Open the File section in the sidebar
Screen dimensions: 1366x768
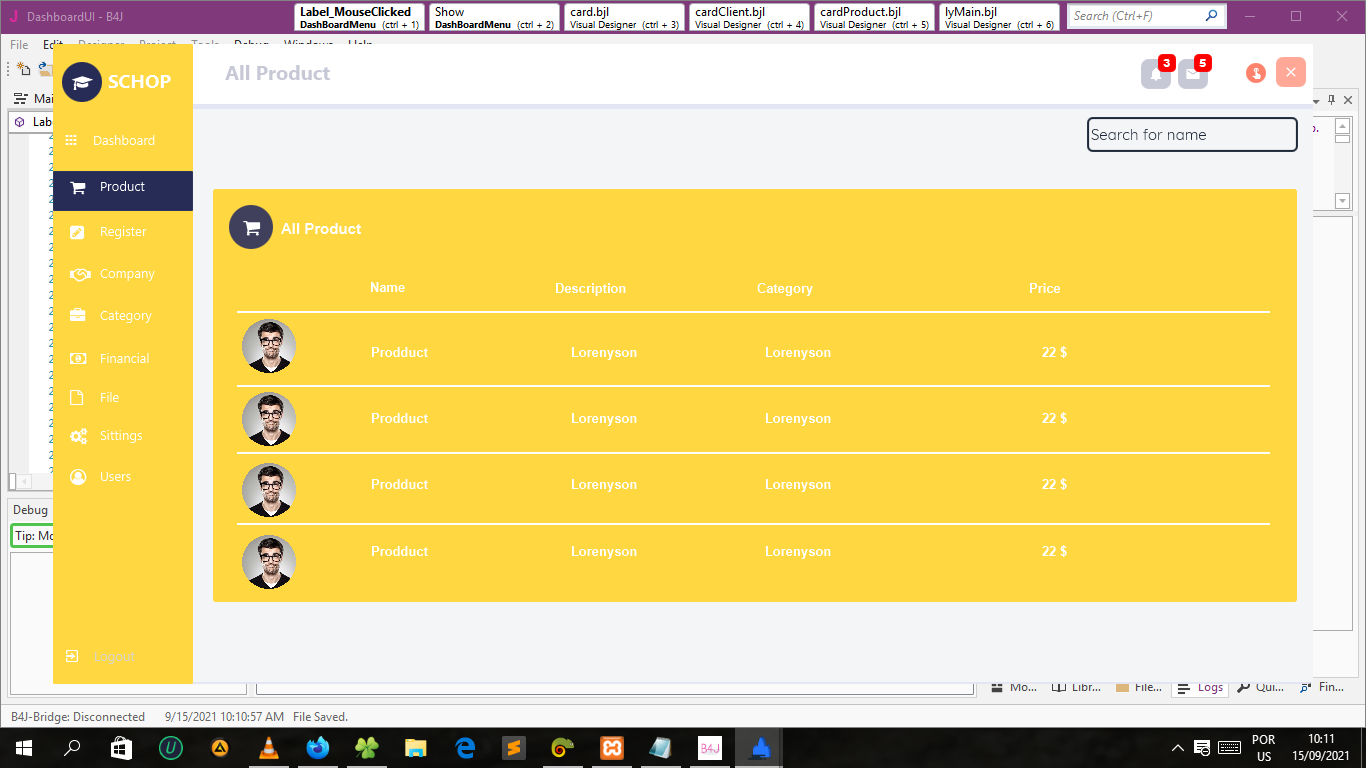[95, 398]
